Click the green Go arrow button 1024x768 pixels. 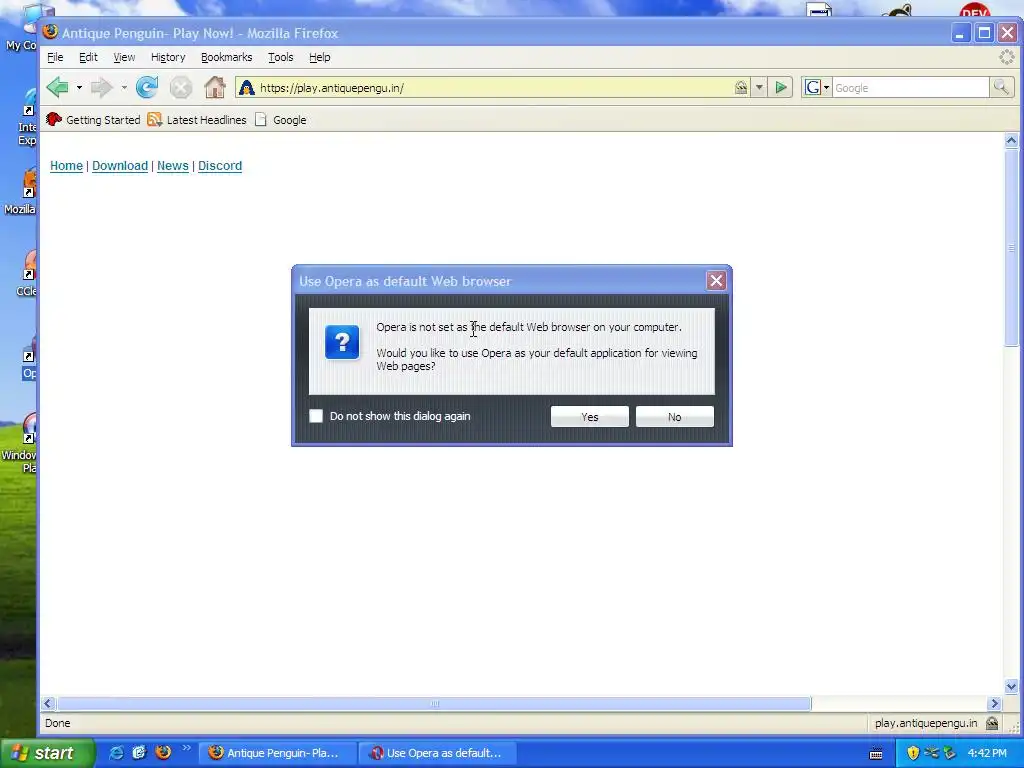[x=780, y=88]
